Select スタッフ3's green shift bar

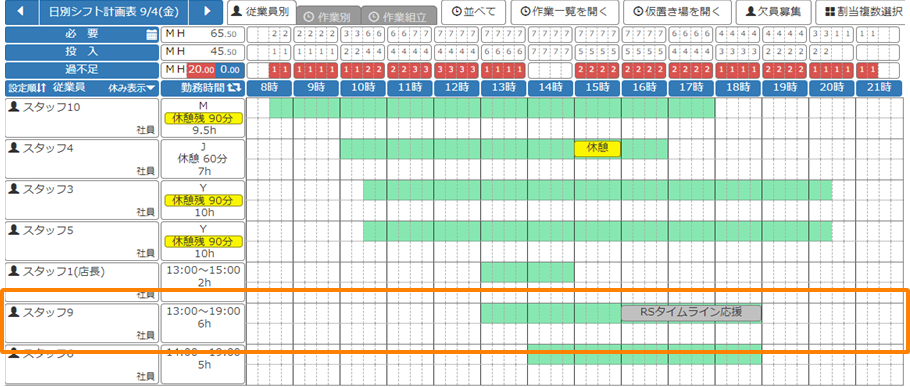598,190
